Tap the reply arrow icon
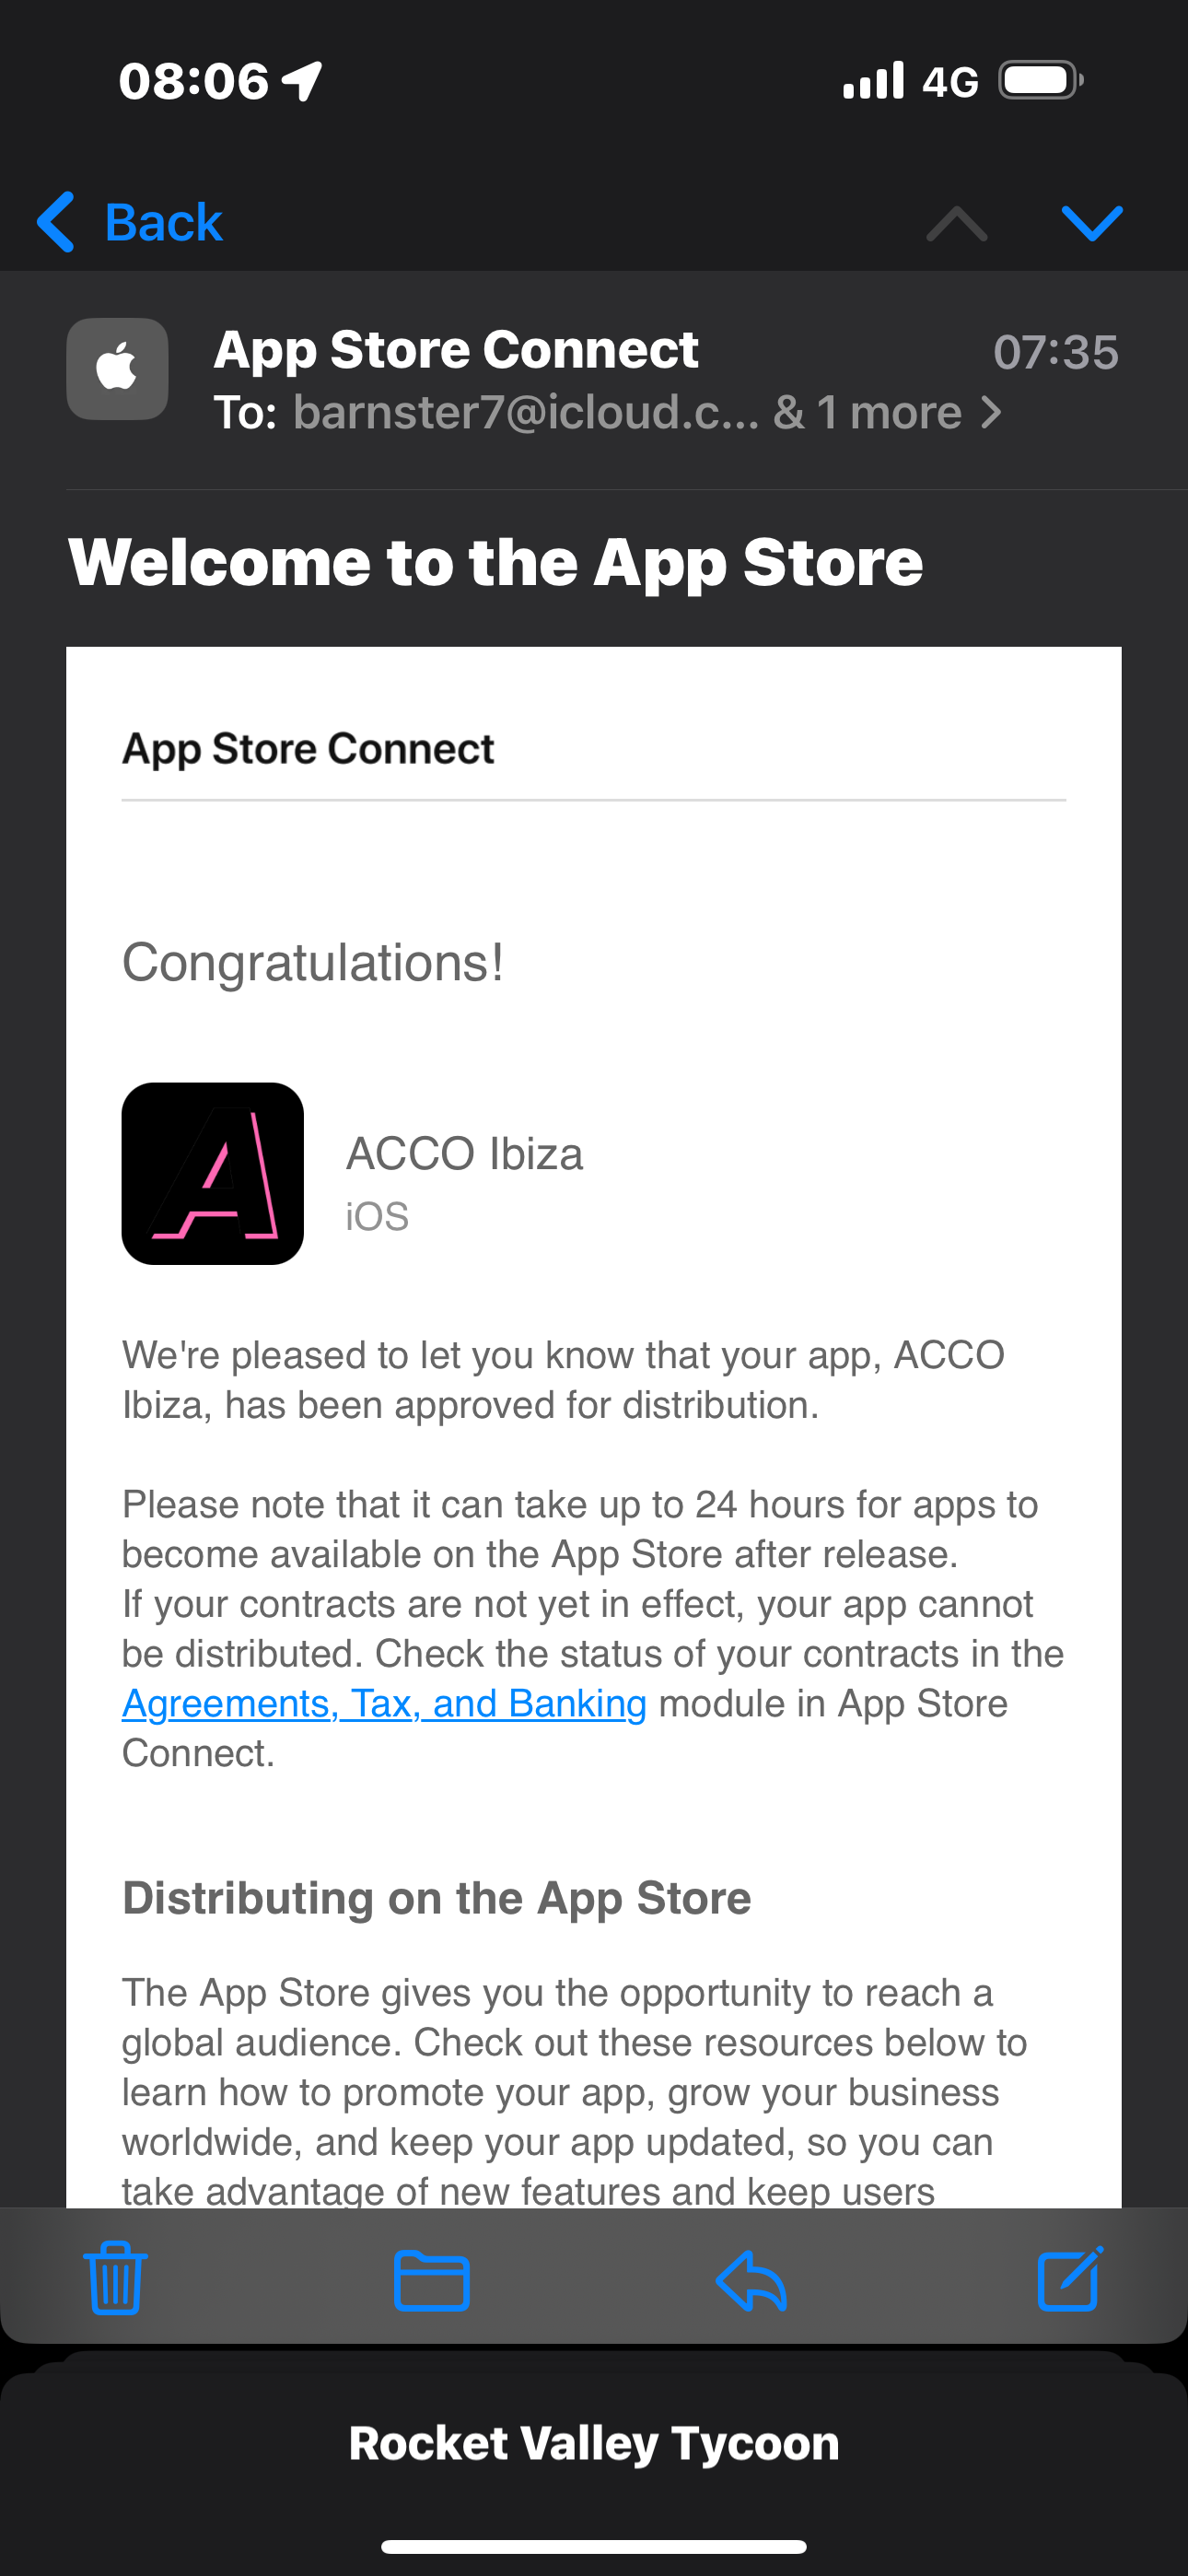Viewport: 1188px width, 2576px height. point(751,2281)
